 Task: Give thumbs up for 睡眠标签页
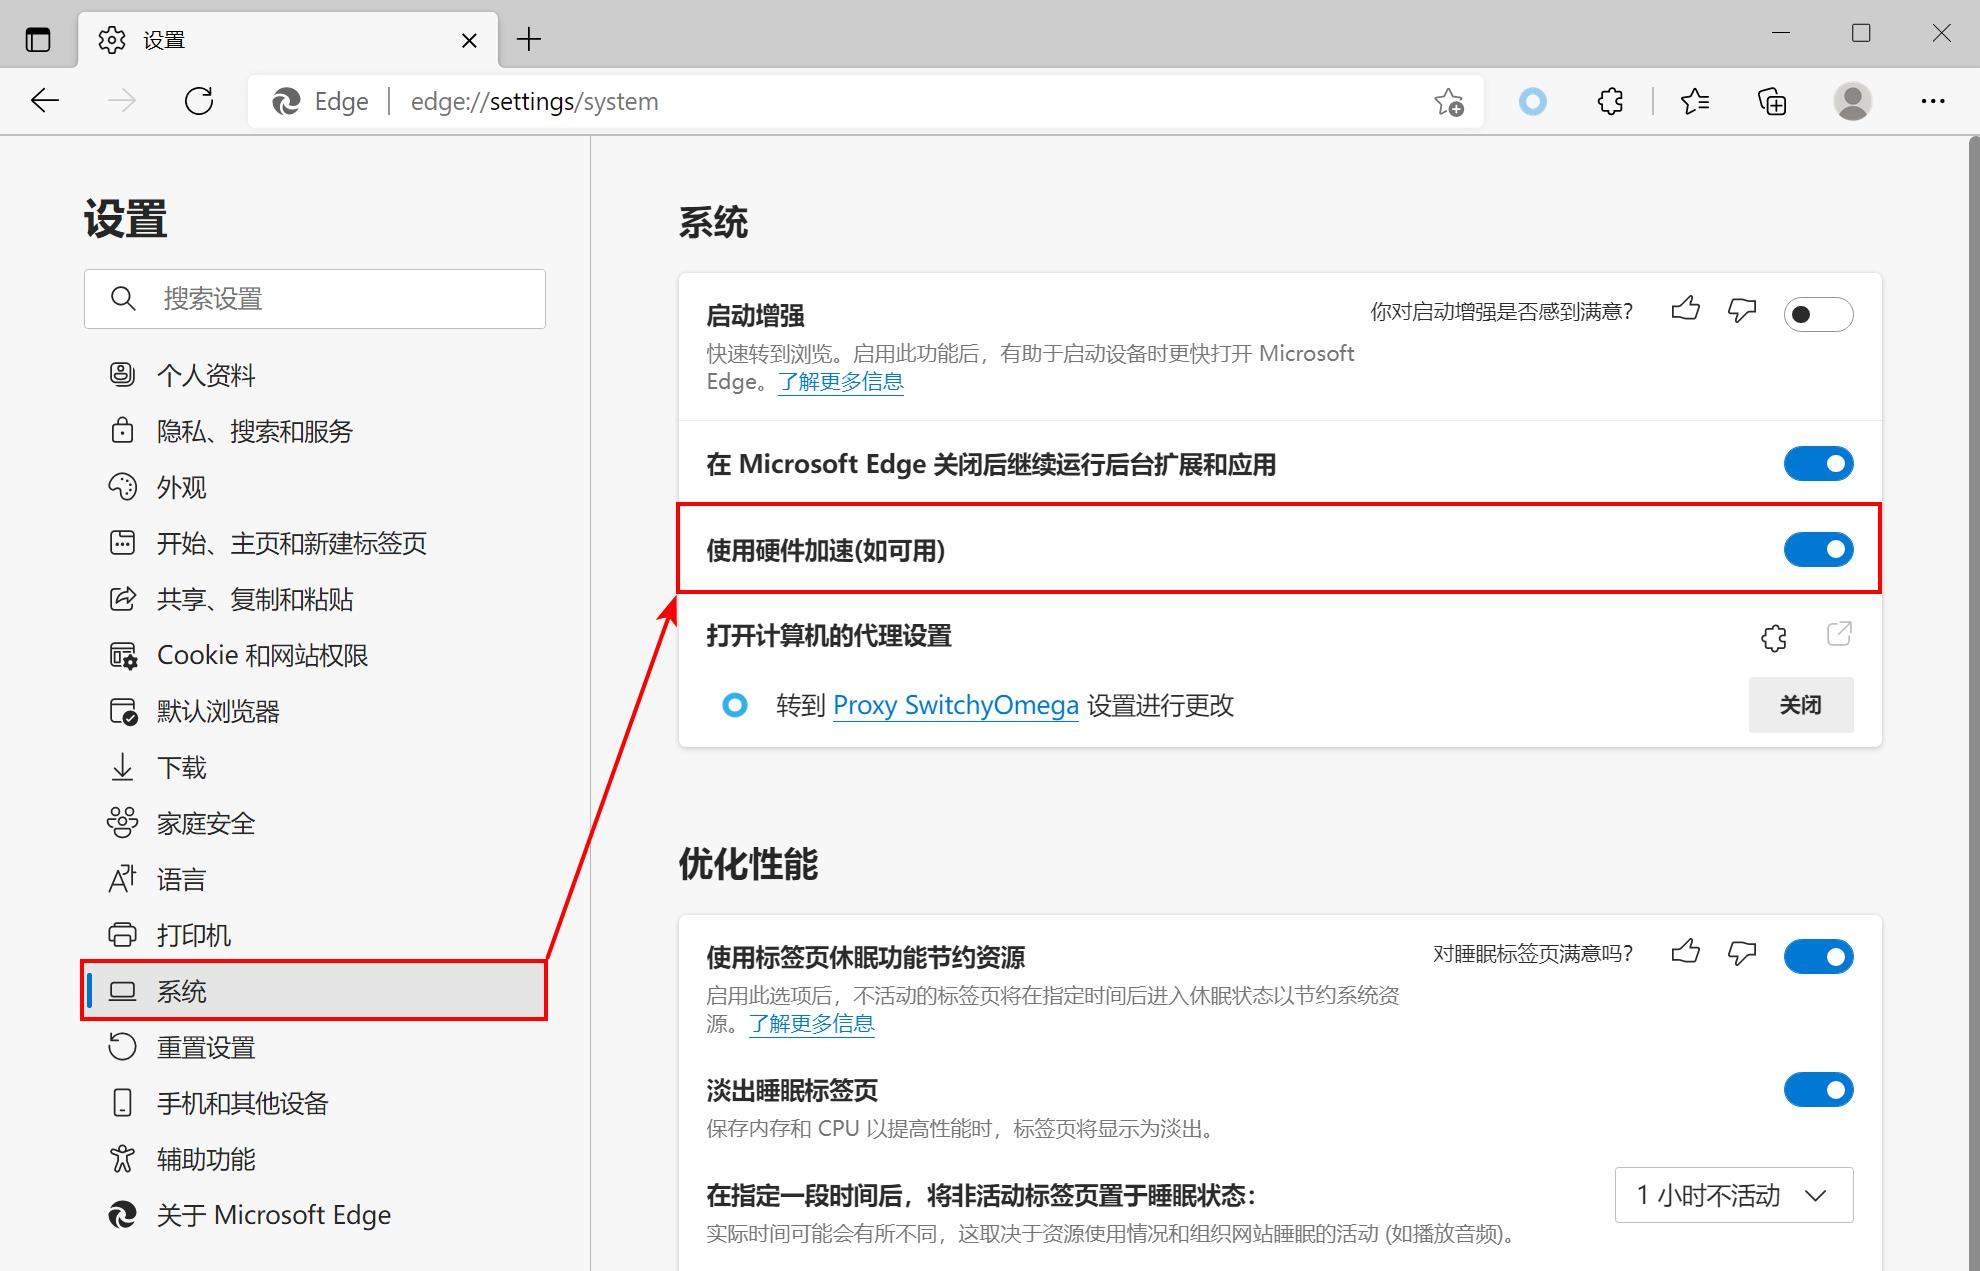[x=1686, y=951]
